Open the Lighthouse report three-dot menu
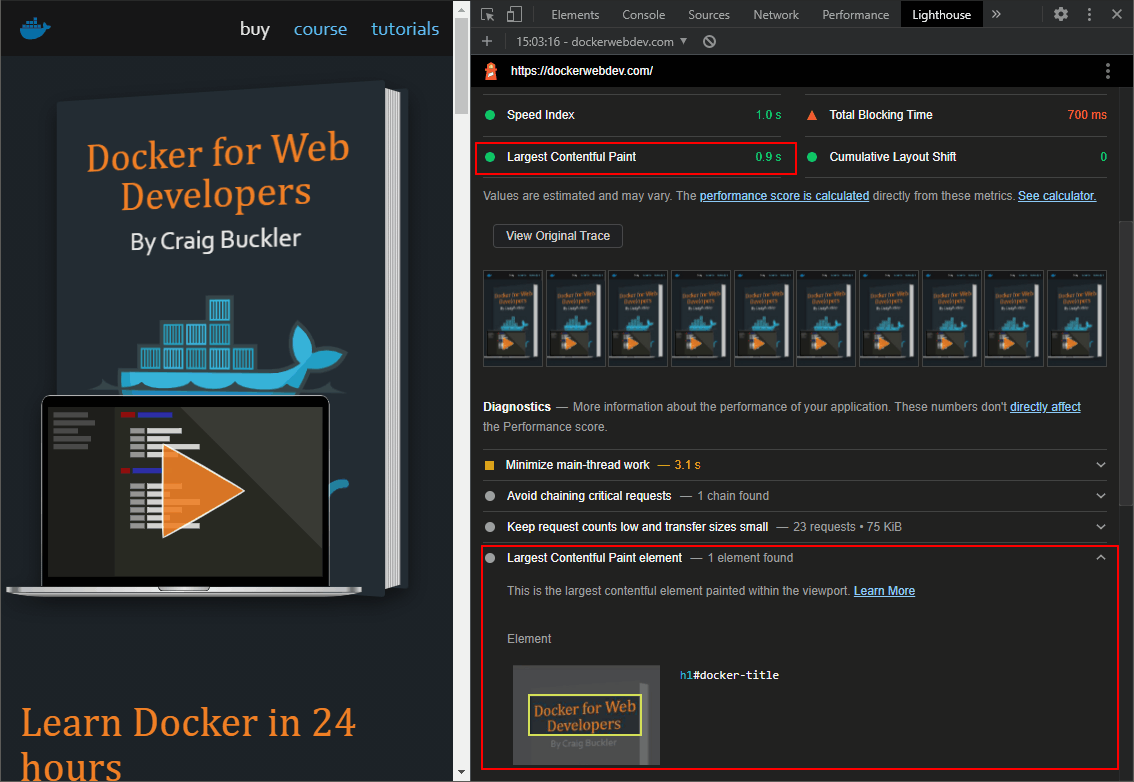Viewport: 1134px width, 782px height. [1107, 71]
